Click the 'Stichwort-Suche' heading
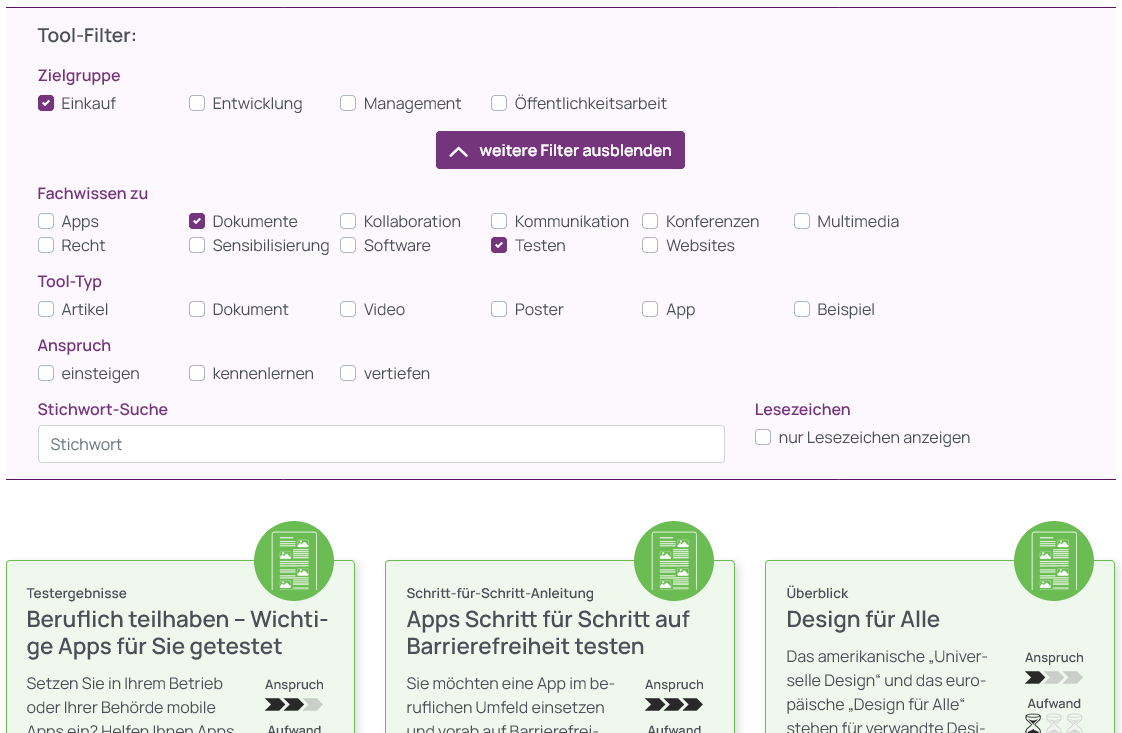1122x733 pixels. tap(103, 409)
